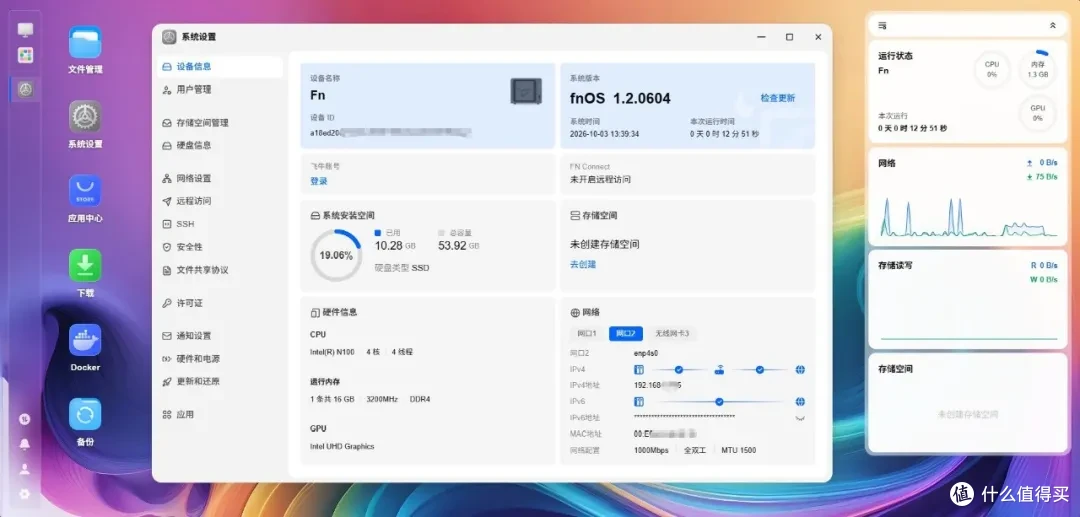Screen dimensions: 1080x517
Task: Click the Intel UHD Graphics text
Action: (x=342, y=446)
